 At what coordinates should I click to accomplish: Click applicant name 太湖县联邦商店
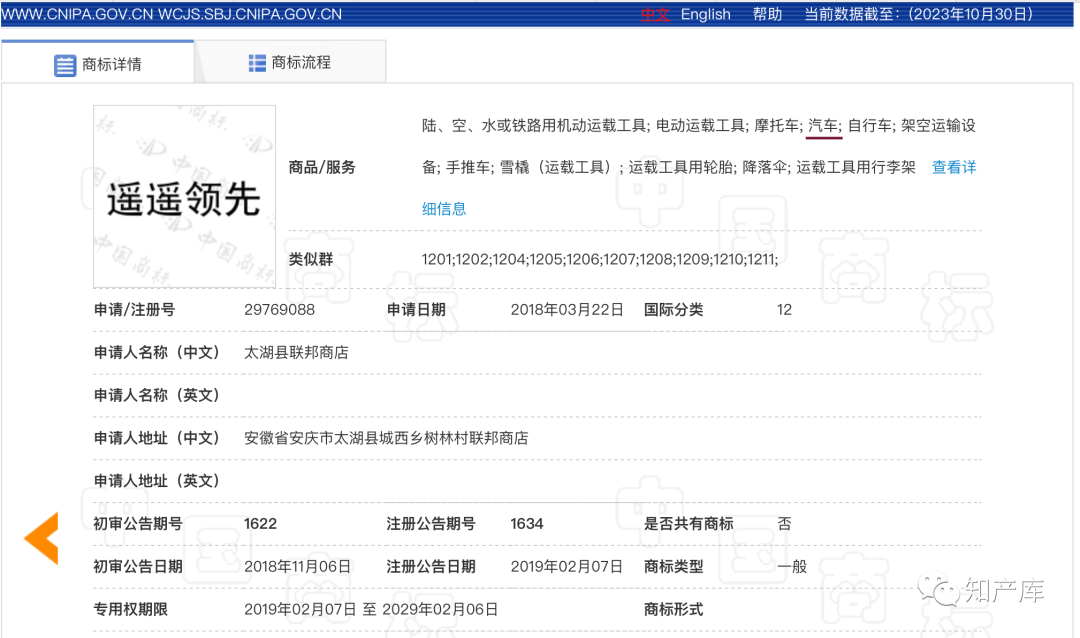(x=296, y=353)
